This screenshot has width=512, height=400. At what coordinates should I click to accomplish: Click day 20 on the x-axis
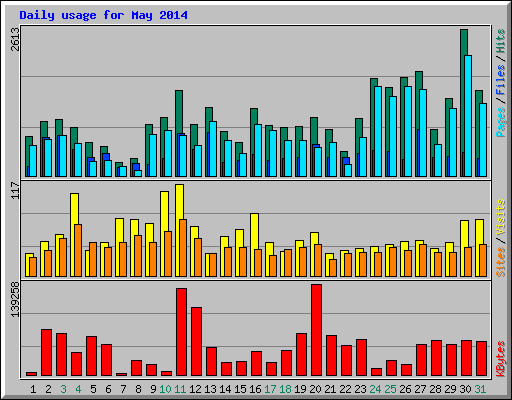point(315,389)
